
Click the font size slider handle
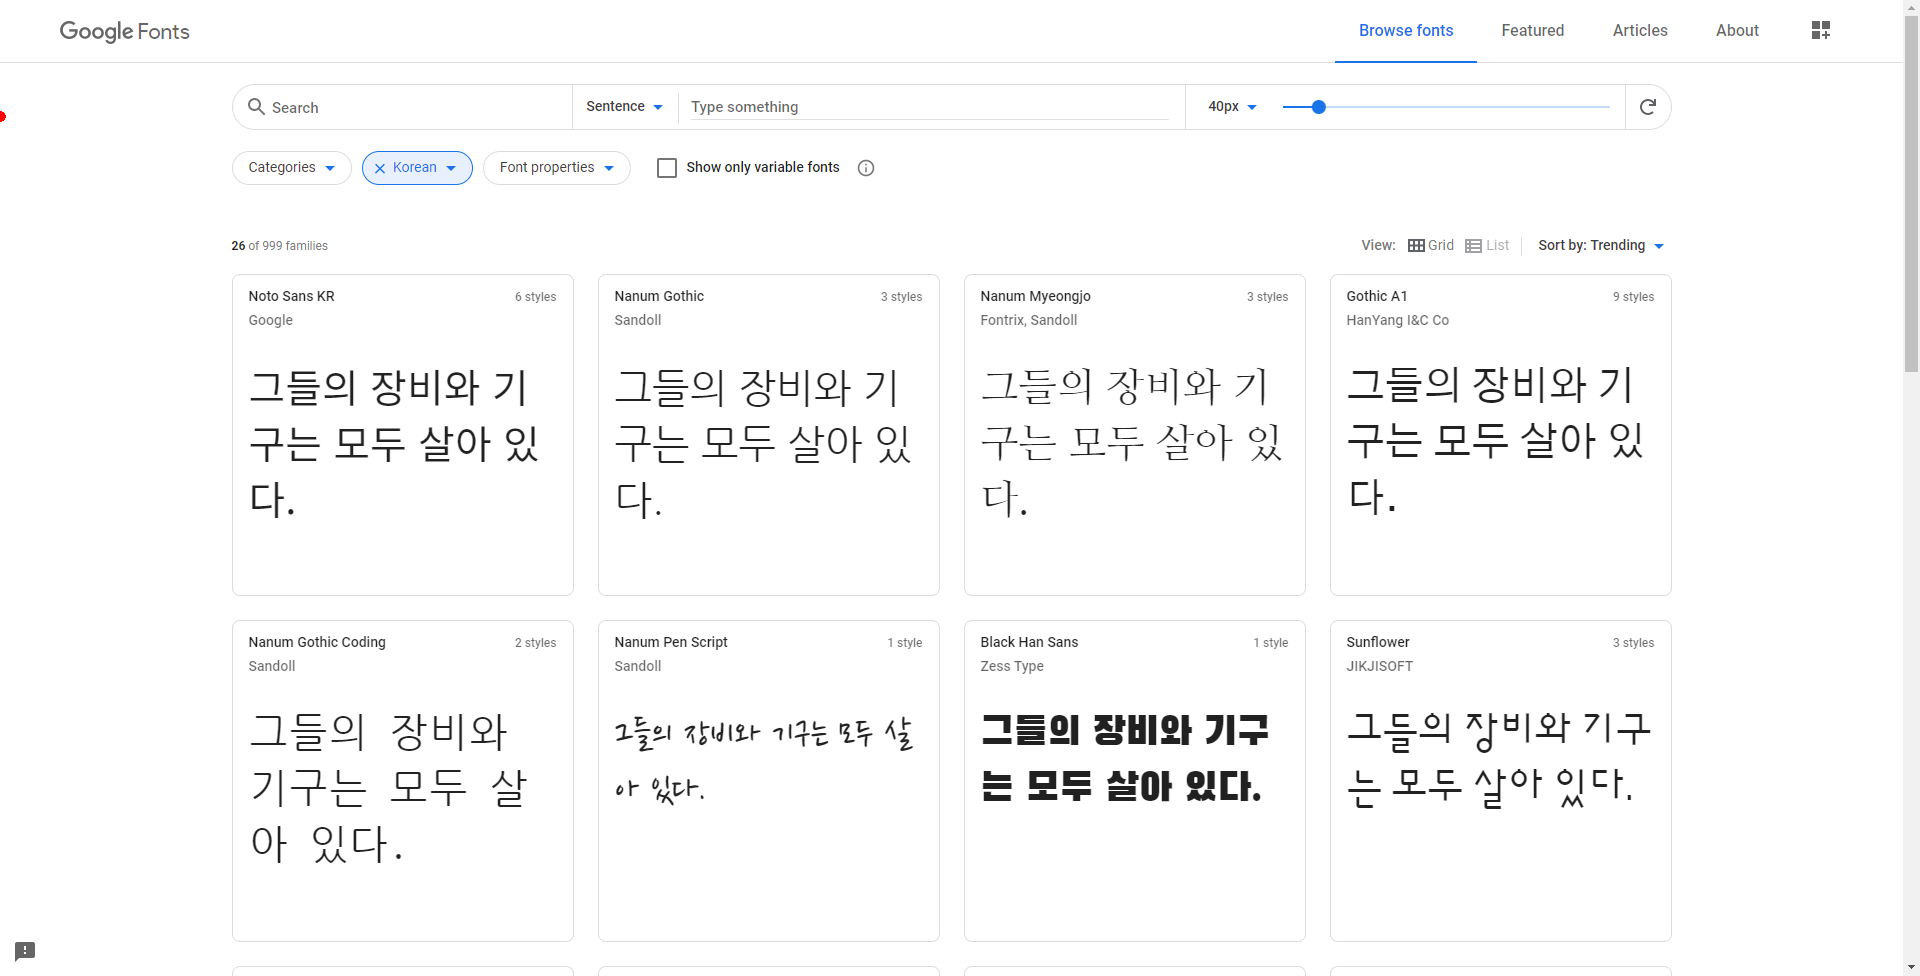pos(1319,107)
